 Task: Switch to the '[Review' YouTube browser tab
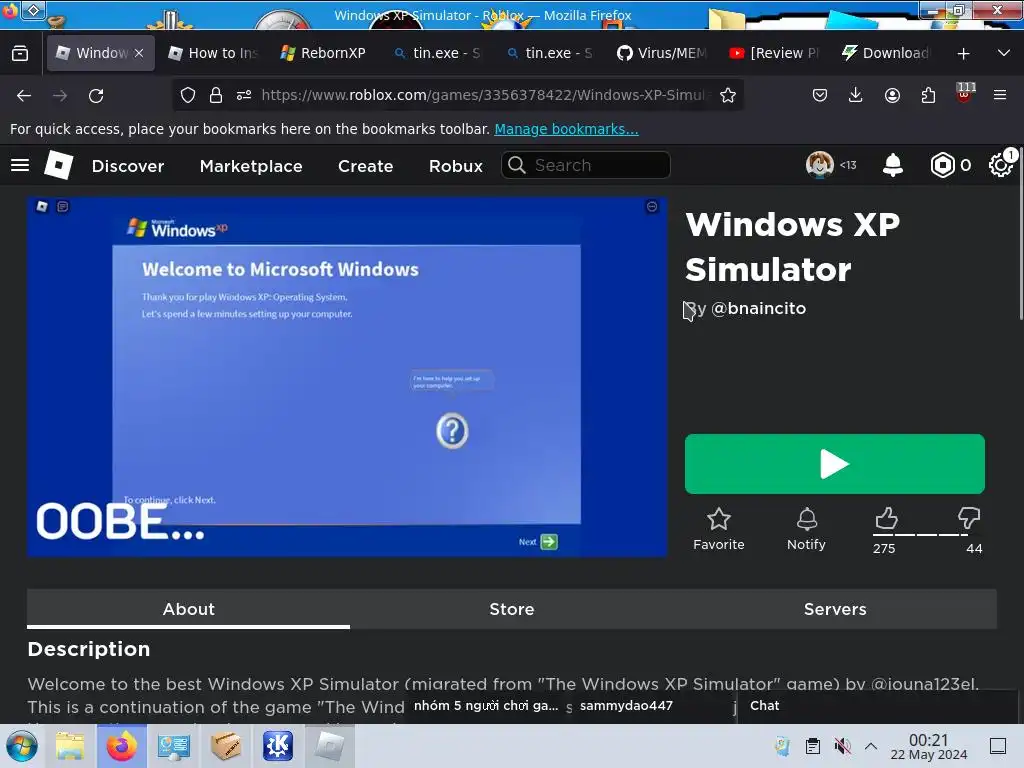point(774,54)
